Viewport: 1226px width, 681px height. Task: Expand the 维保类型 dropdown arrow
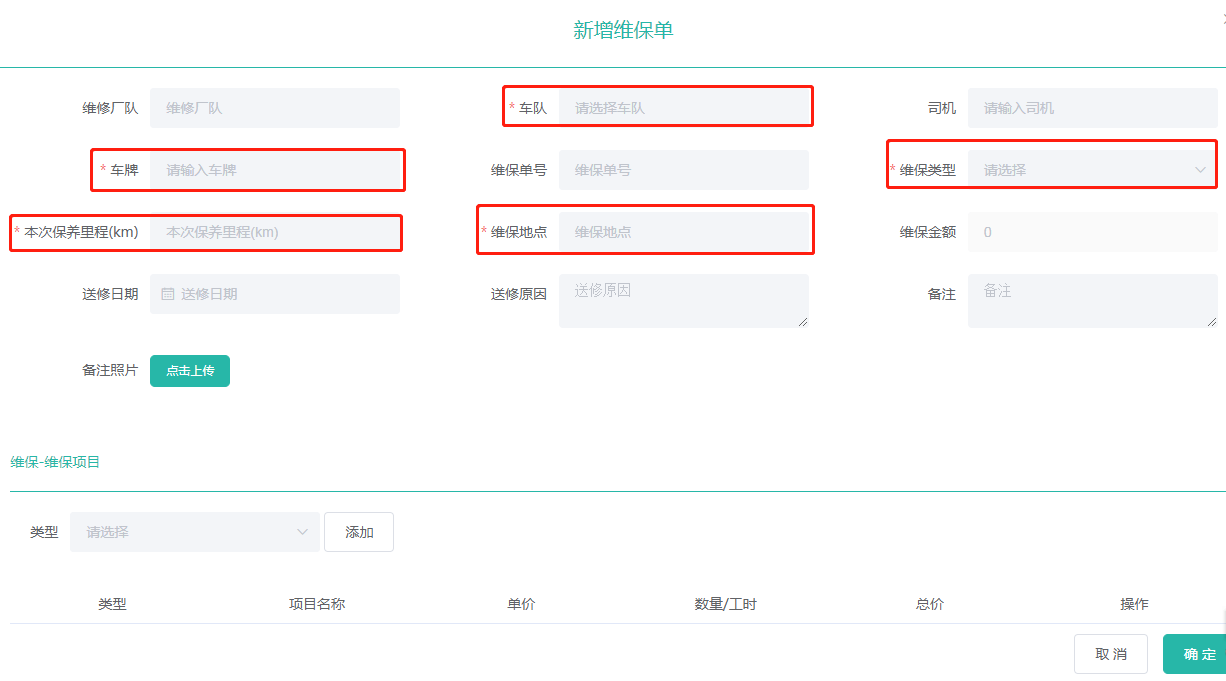tap(1200, 170)
